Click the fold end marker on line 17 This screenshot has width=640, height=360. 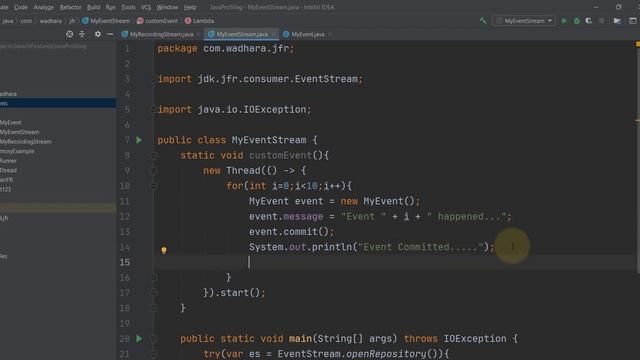click(x=153, y=293)
